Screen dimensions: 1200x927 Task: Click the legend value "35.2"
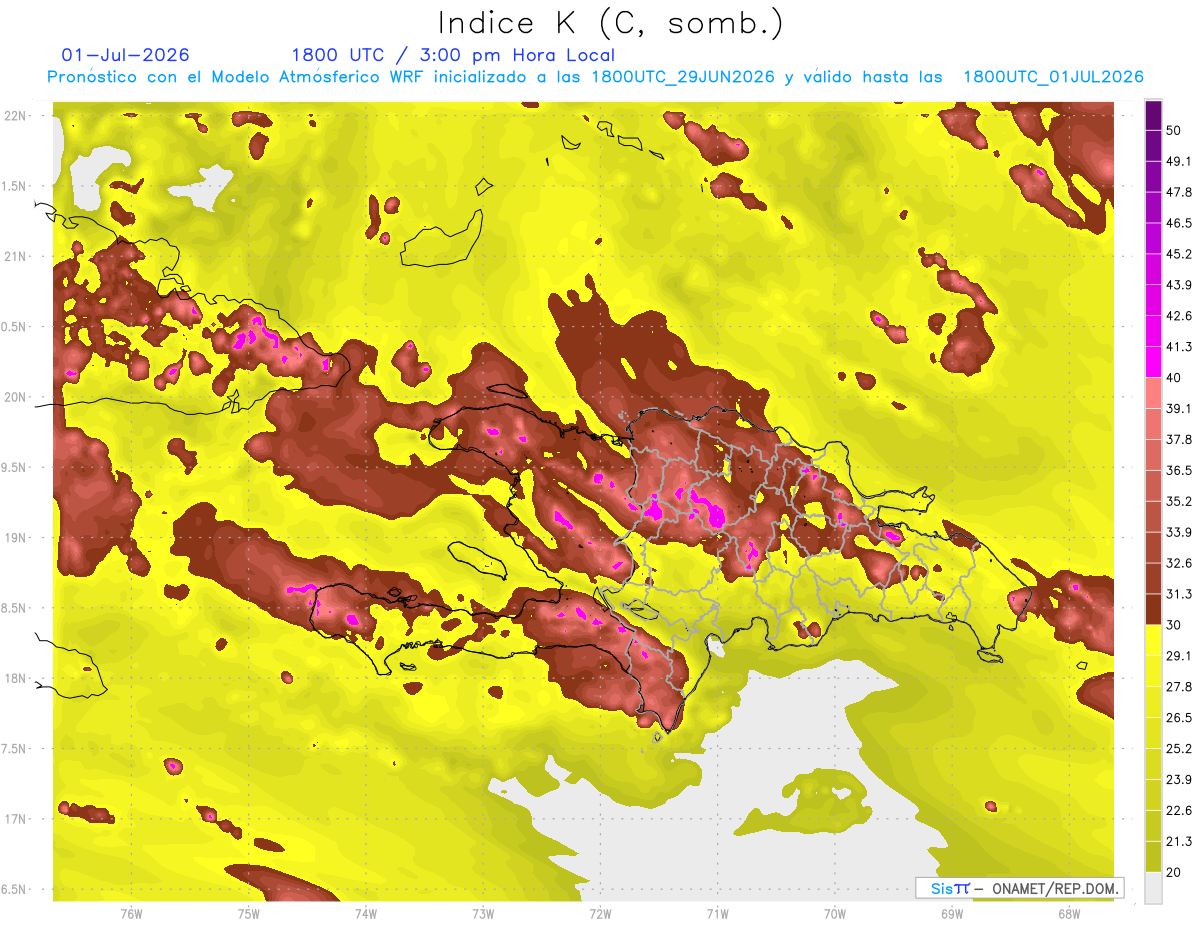(1179, 501)
